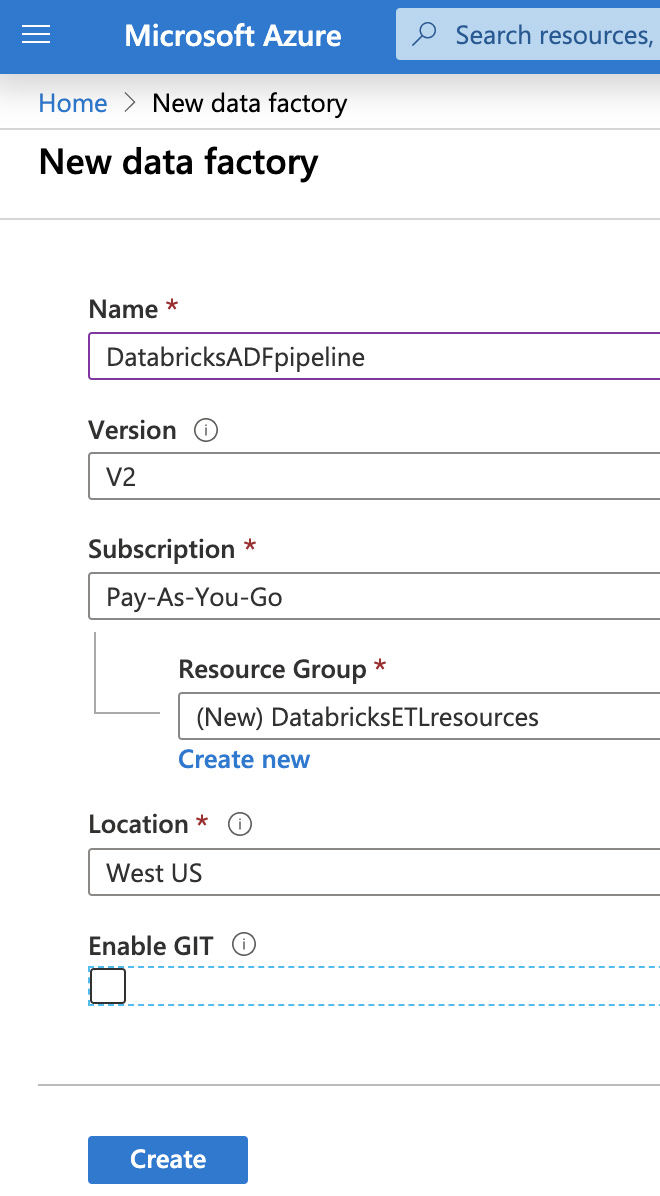
Task: Click the Create new resource group link
Action: click(x=244, y=760)
